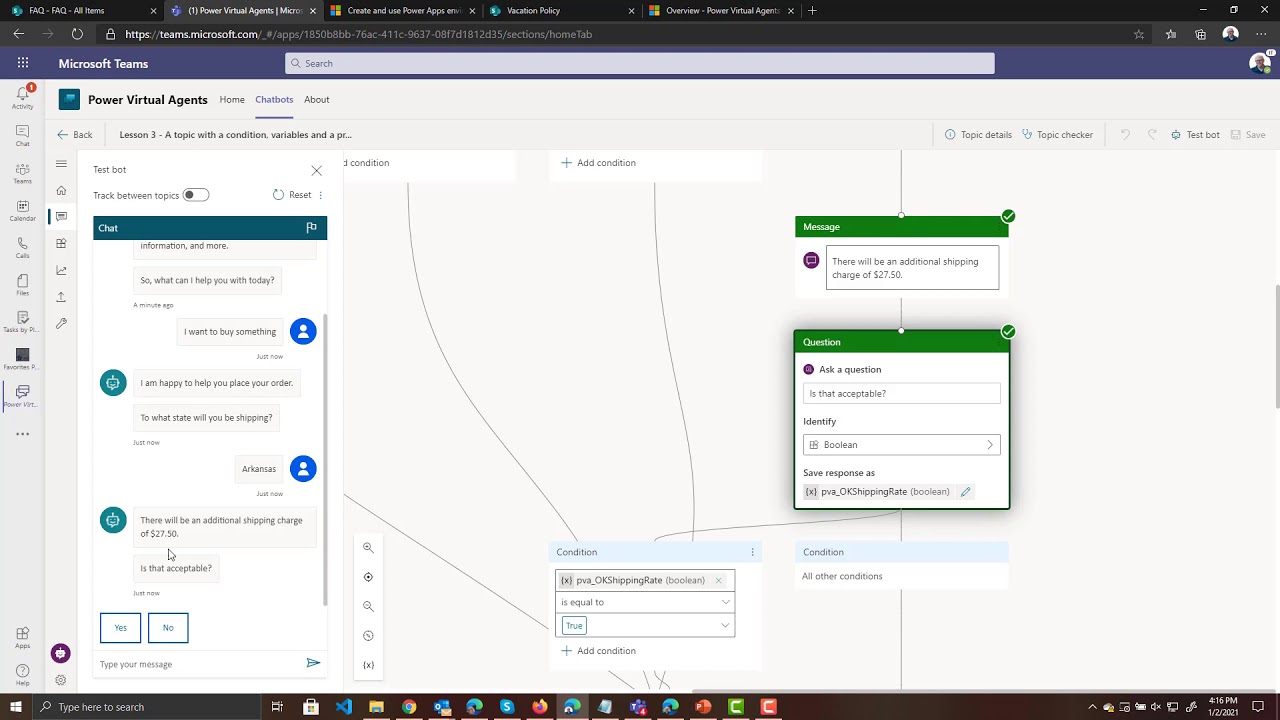
Task: Click the Teams search box
Action: click(x=640, y=63)
